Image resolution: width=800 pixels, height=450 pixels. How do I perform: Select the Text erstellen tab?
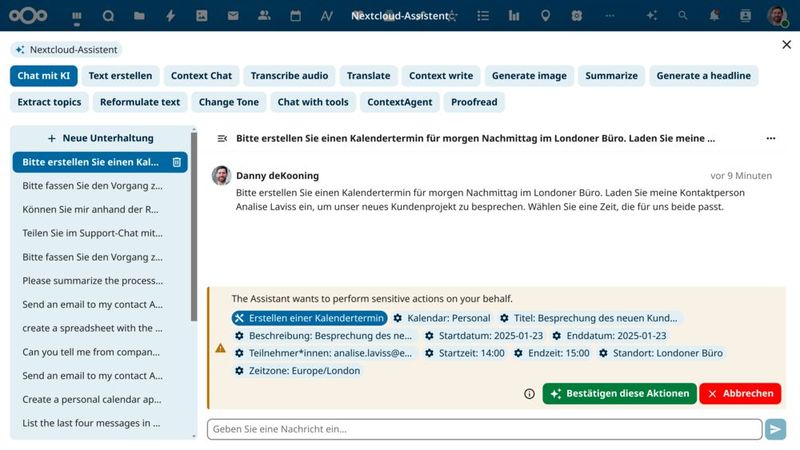click(x=120, y=76)
